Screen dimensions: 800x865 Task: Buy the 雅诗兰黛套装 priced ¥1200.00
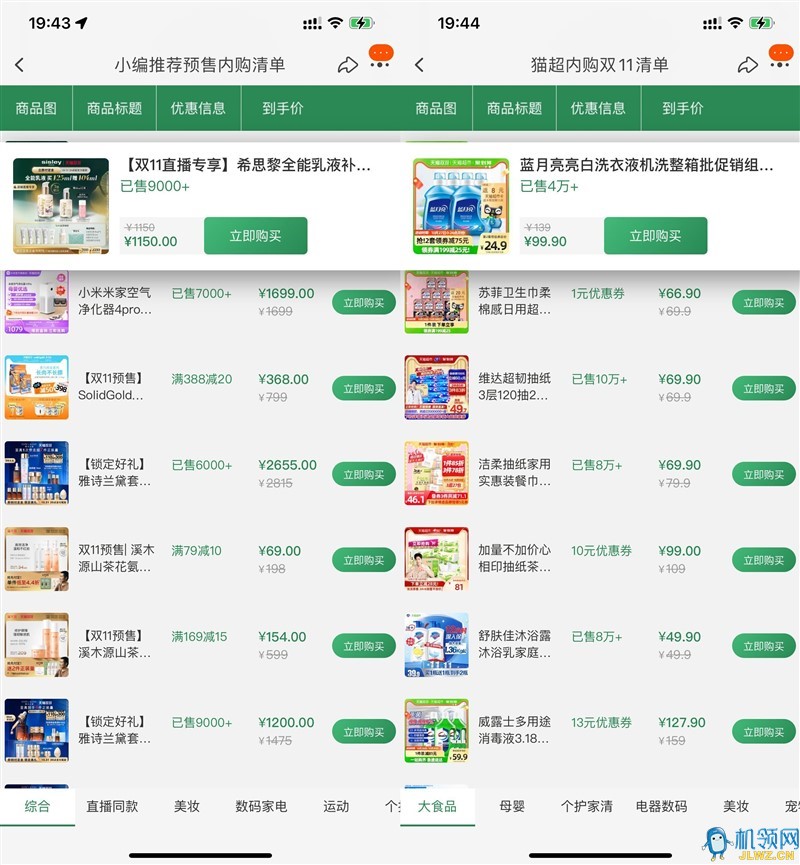coord(364,732)
